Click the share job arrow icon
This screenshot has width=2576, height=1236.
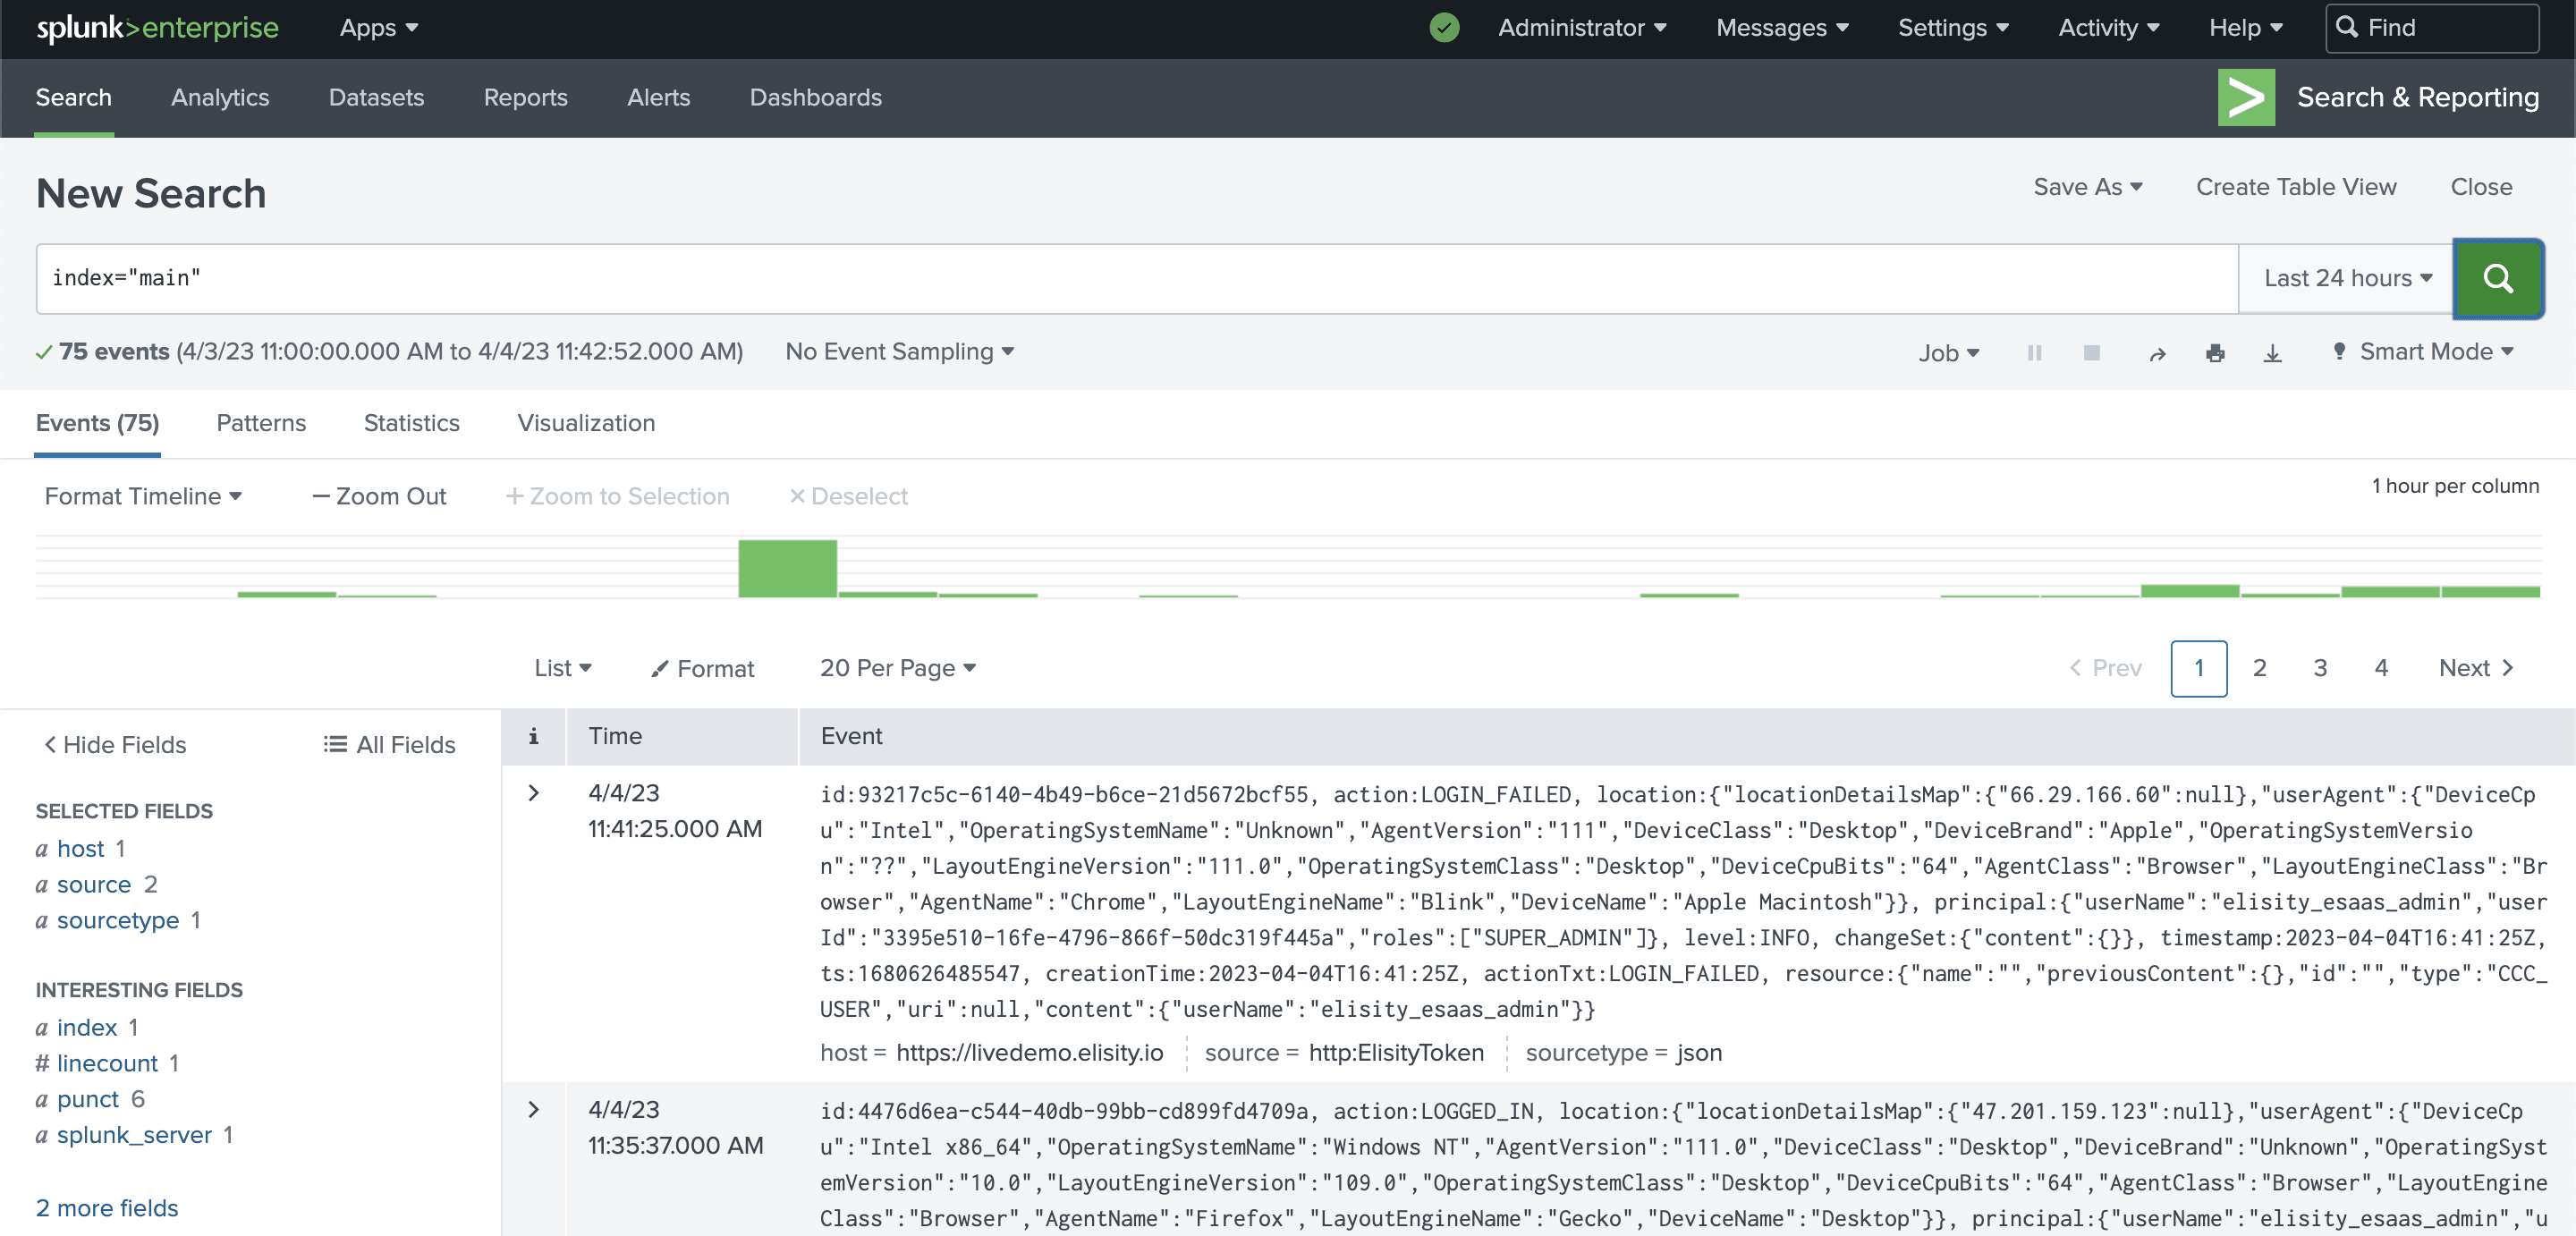pos(2157,353)
